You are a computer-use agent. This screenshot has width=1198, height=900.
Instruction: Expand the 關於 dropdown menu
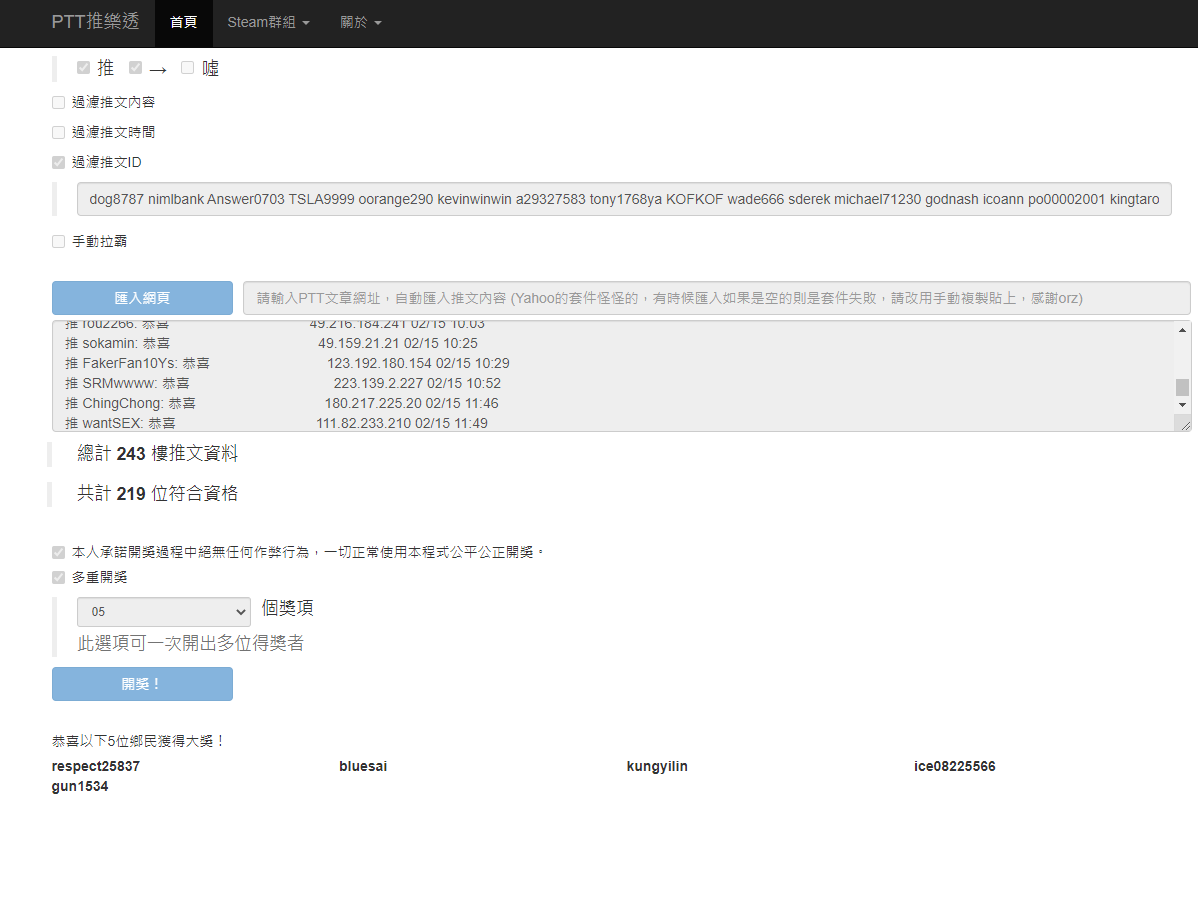point(361,23)
